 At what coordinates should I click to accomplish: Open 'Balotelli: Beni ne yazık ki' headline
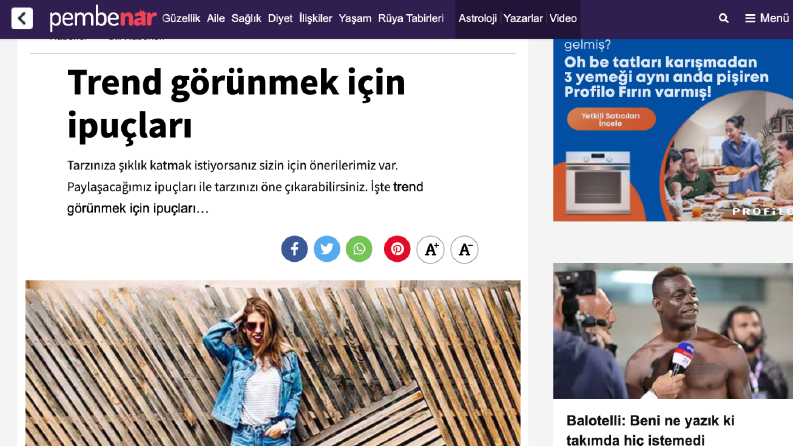pos(650,430)
